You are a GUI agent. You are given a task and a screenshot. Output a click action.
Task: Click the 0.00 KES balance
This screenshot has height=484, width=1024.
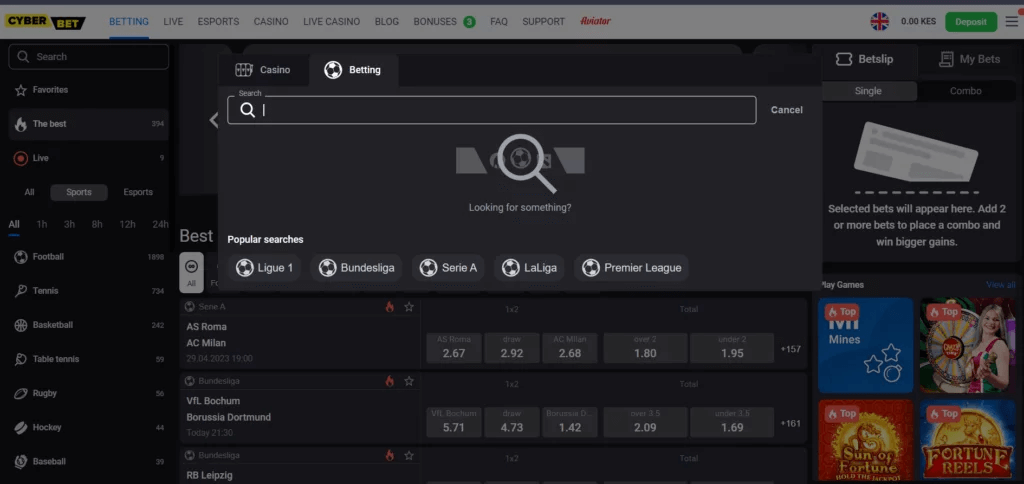point(918,22)
